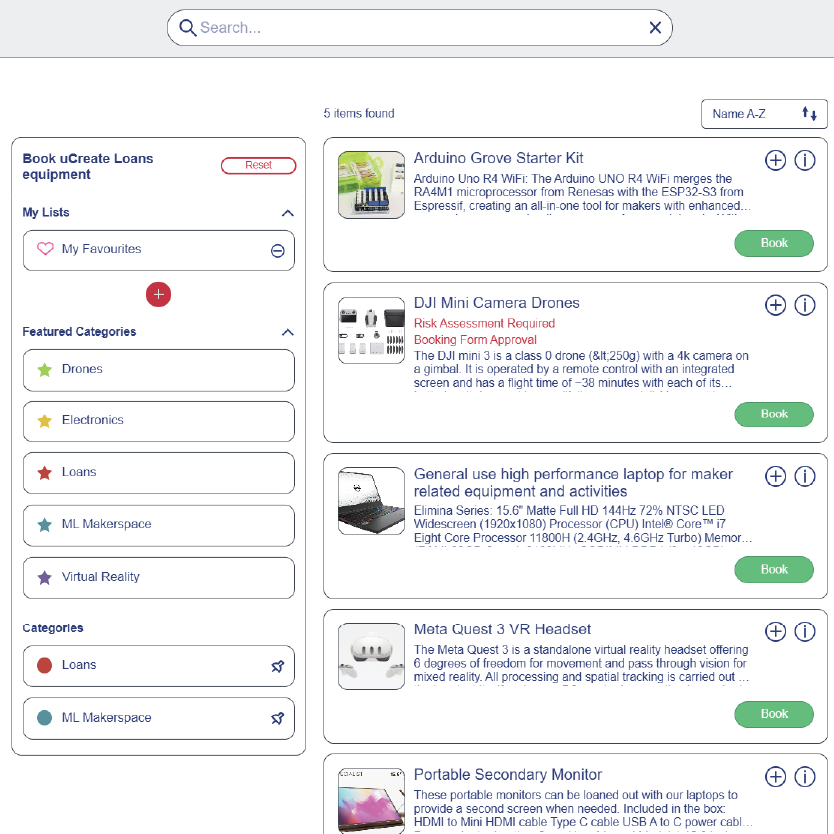The image size is (834, 834).
Task: Click the Reset filters button
Action: click(x=258, y=165)
